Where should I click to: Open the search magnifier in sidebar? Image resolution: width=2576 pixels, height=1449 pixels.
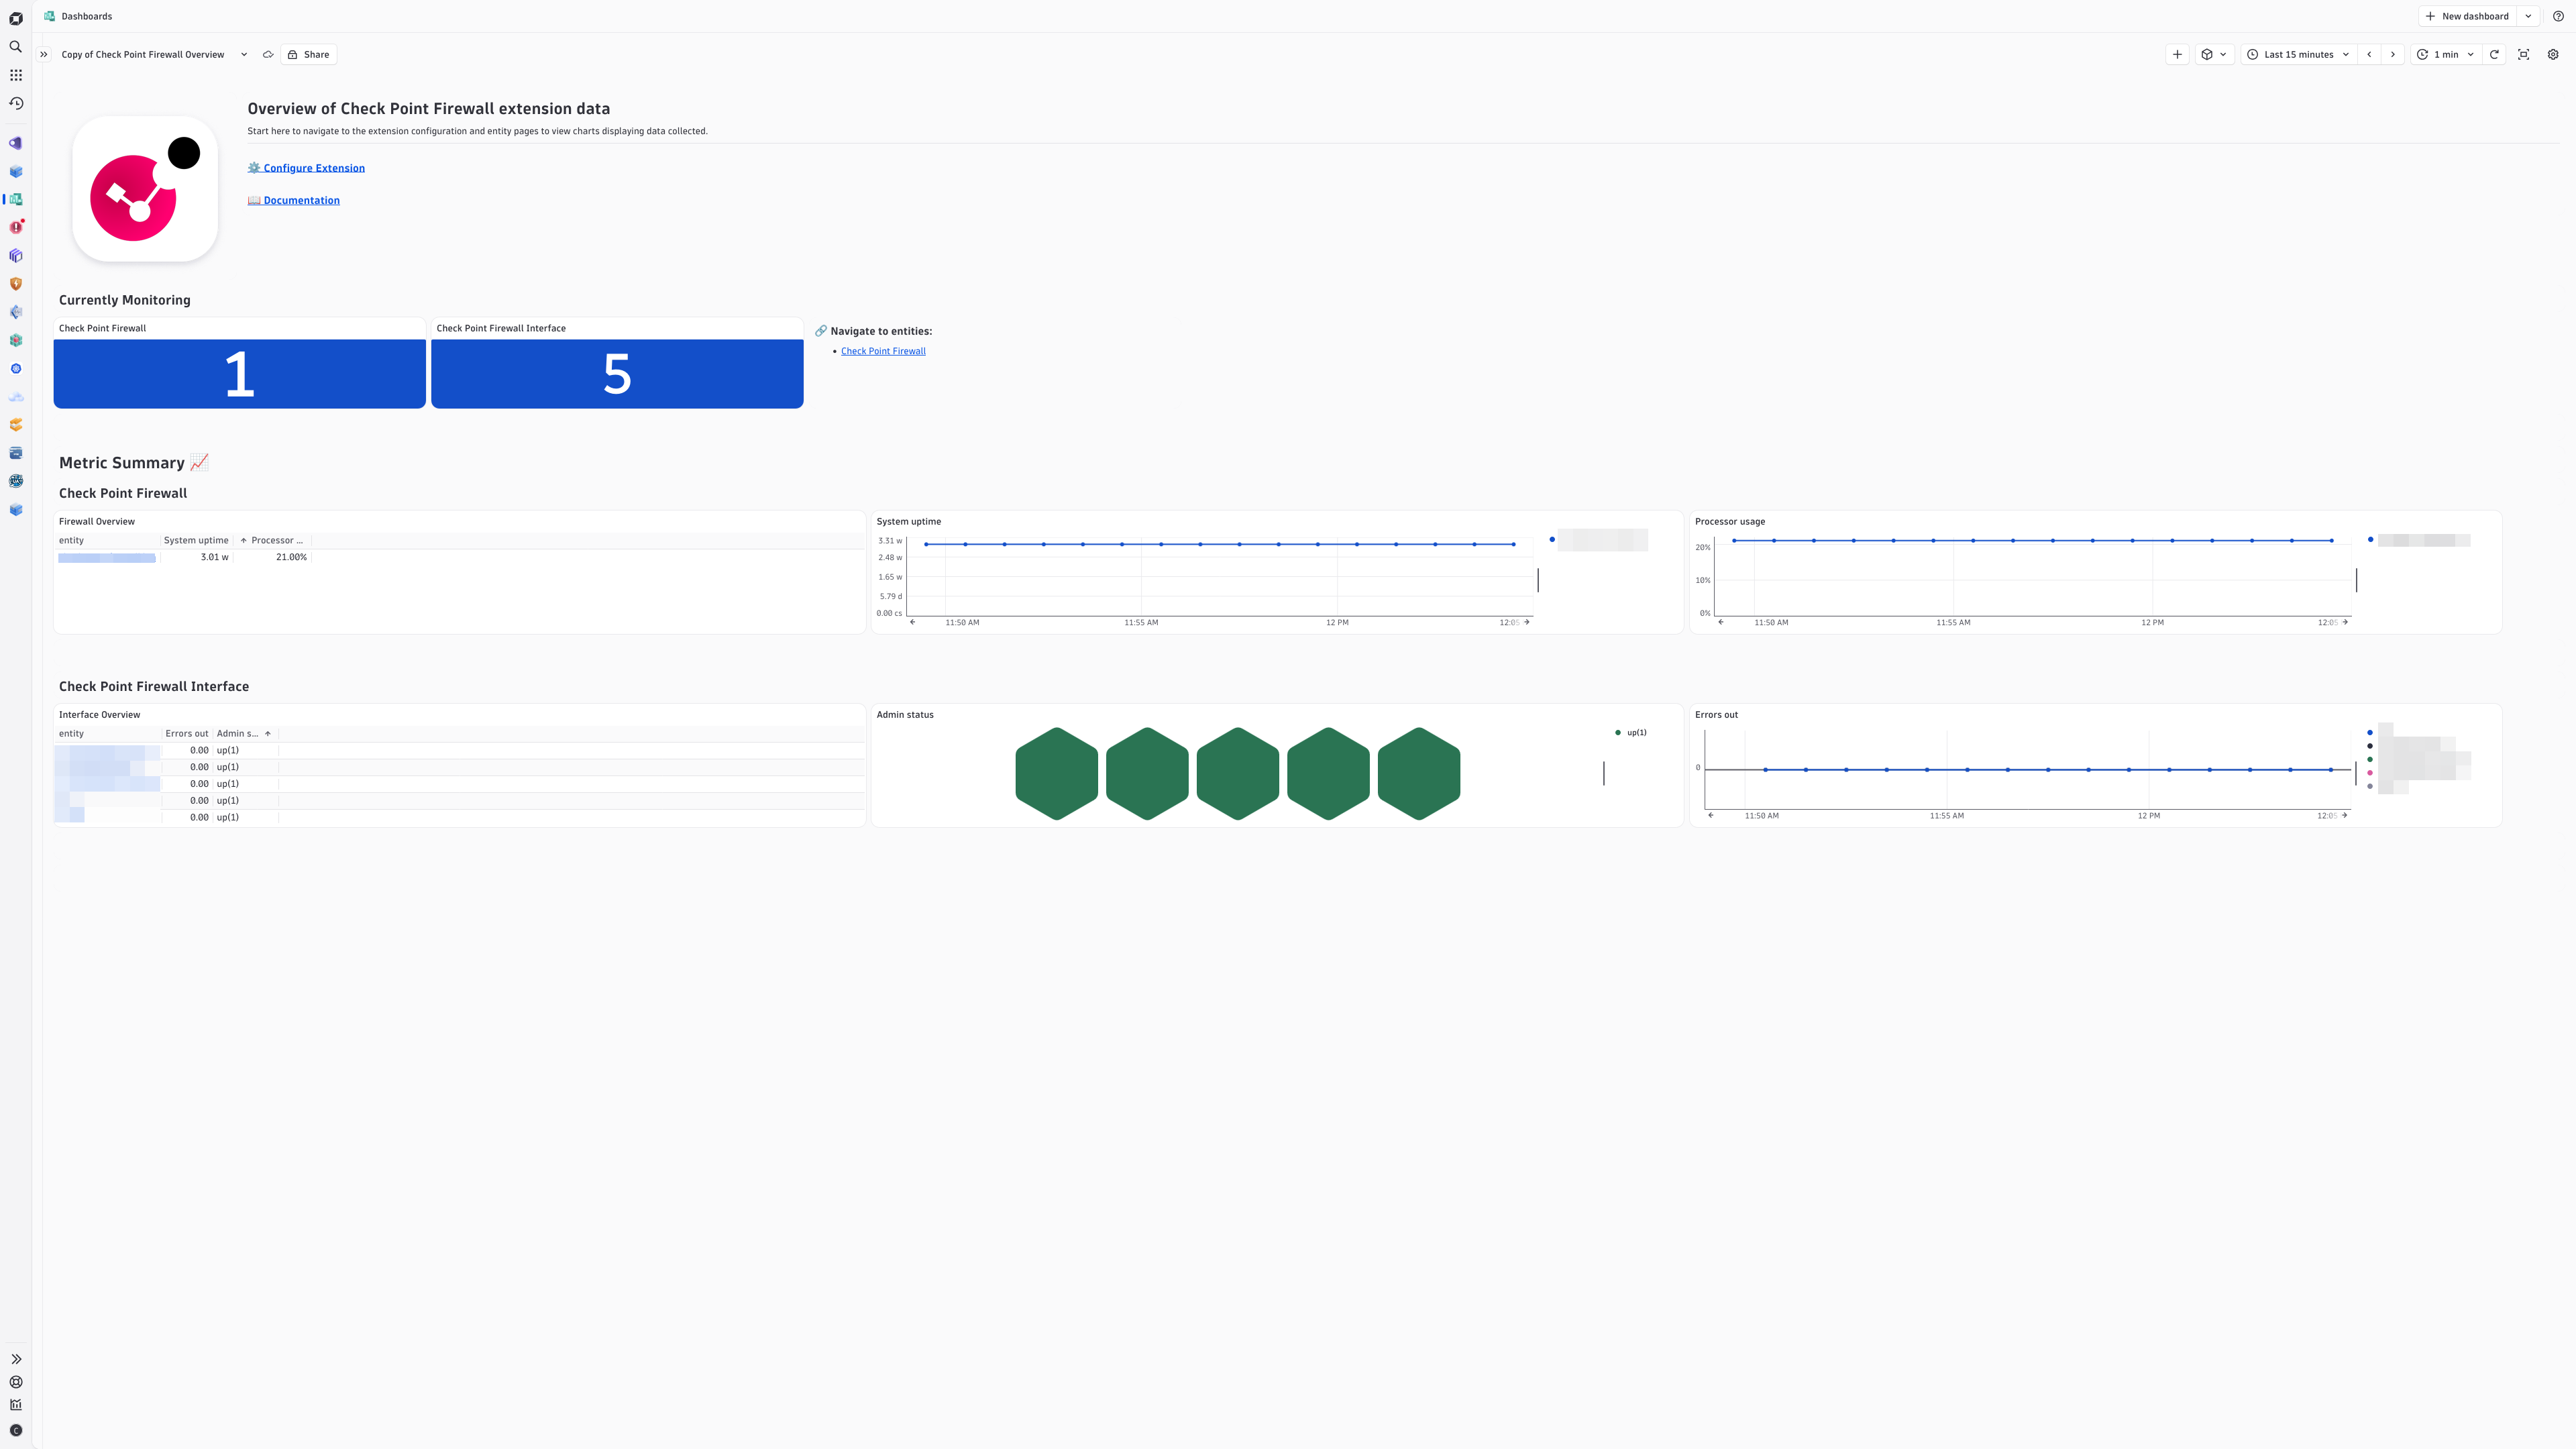[15, 47]
